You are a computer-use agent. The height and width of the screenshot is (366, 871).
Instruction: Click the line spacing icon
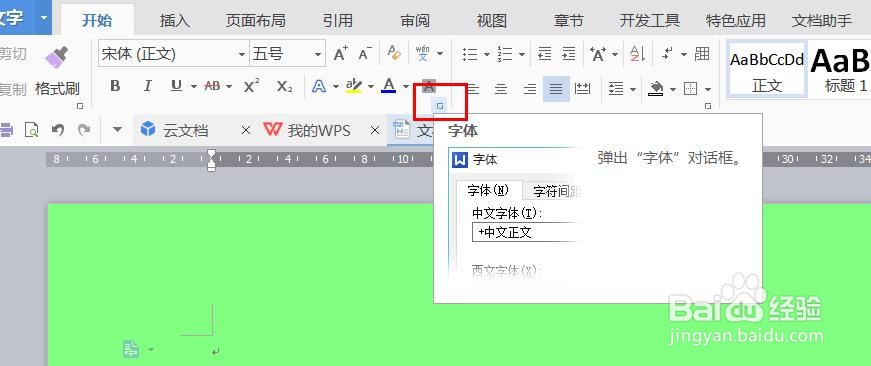616,88
